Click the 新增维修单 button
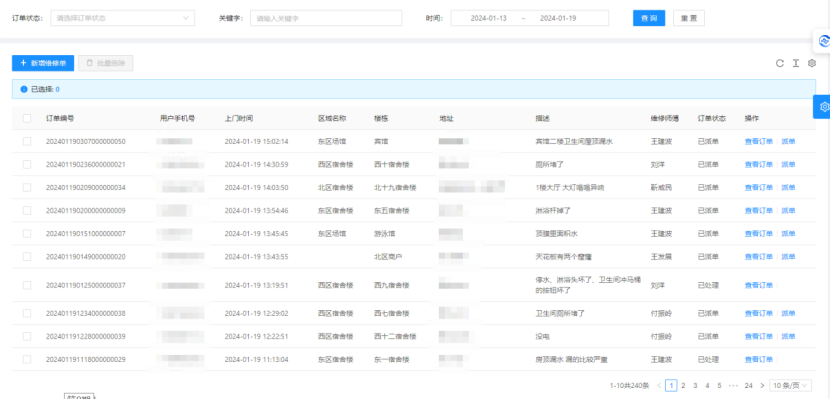831x399 pixels. click(43, 63)
